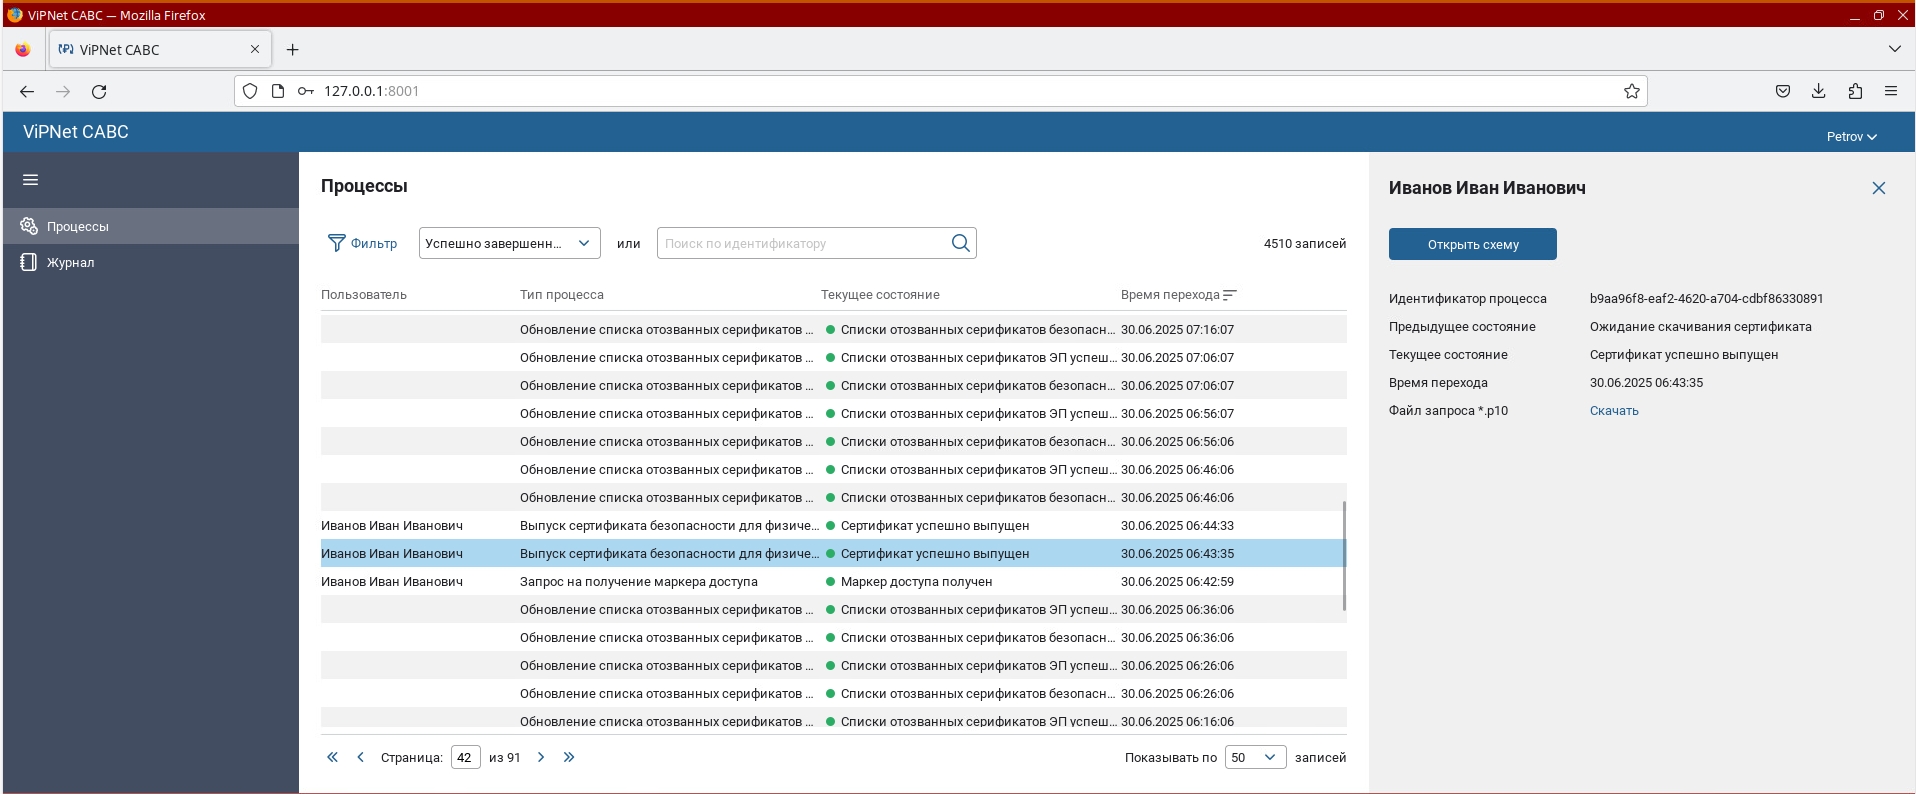Viewport: 1916px width, 794px height.
Task: Click the search magnifier icon
Action: [x=960, y=243]
